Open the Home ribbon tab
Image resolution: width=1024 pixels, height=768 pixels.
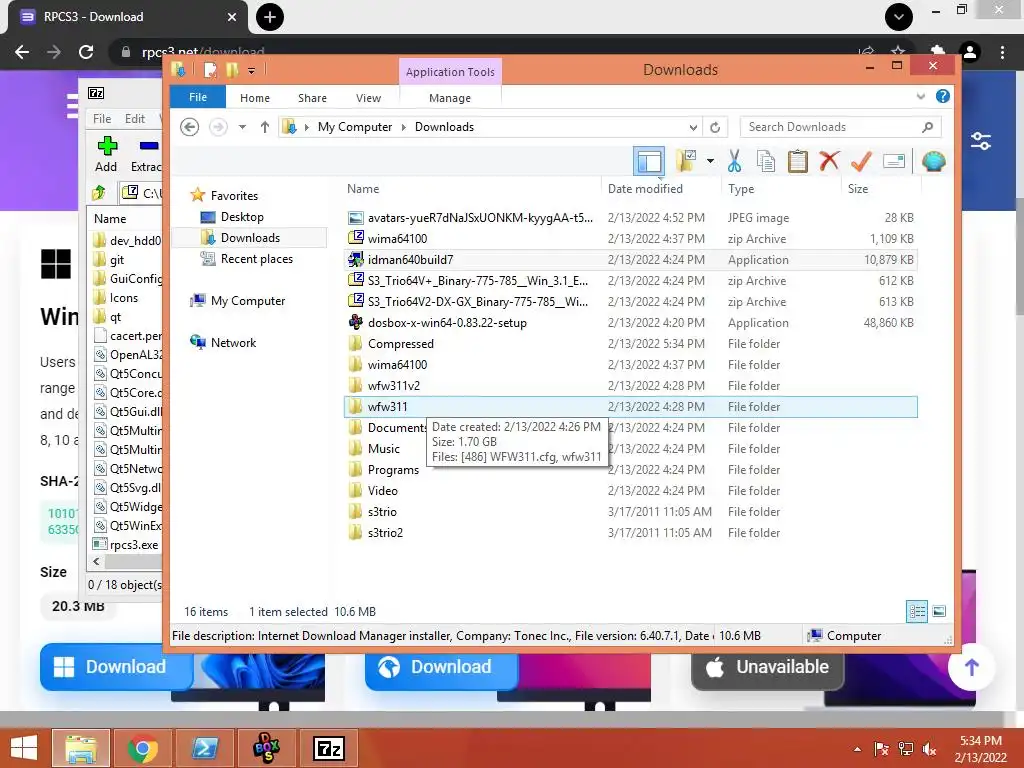255,98
